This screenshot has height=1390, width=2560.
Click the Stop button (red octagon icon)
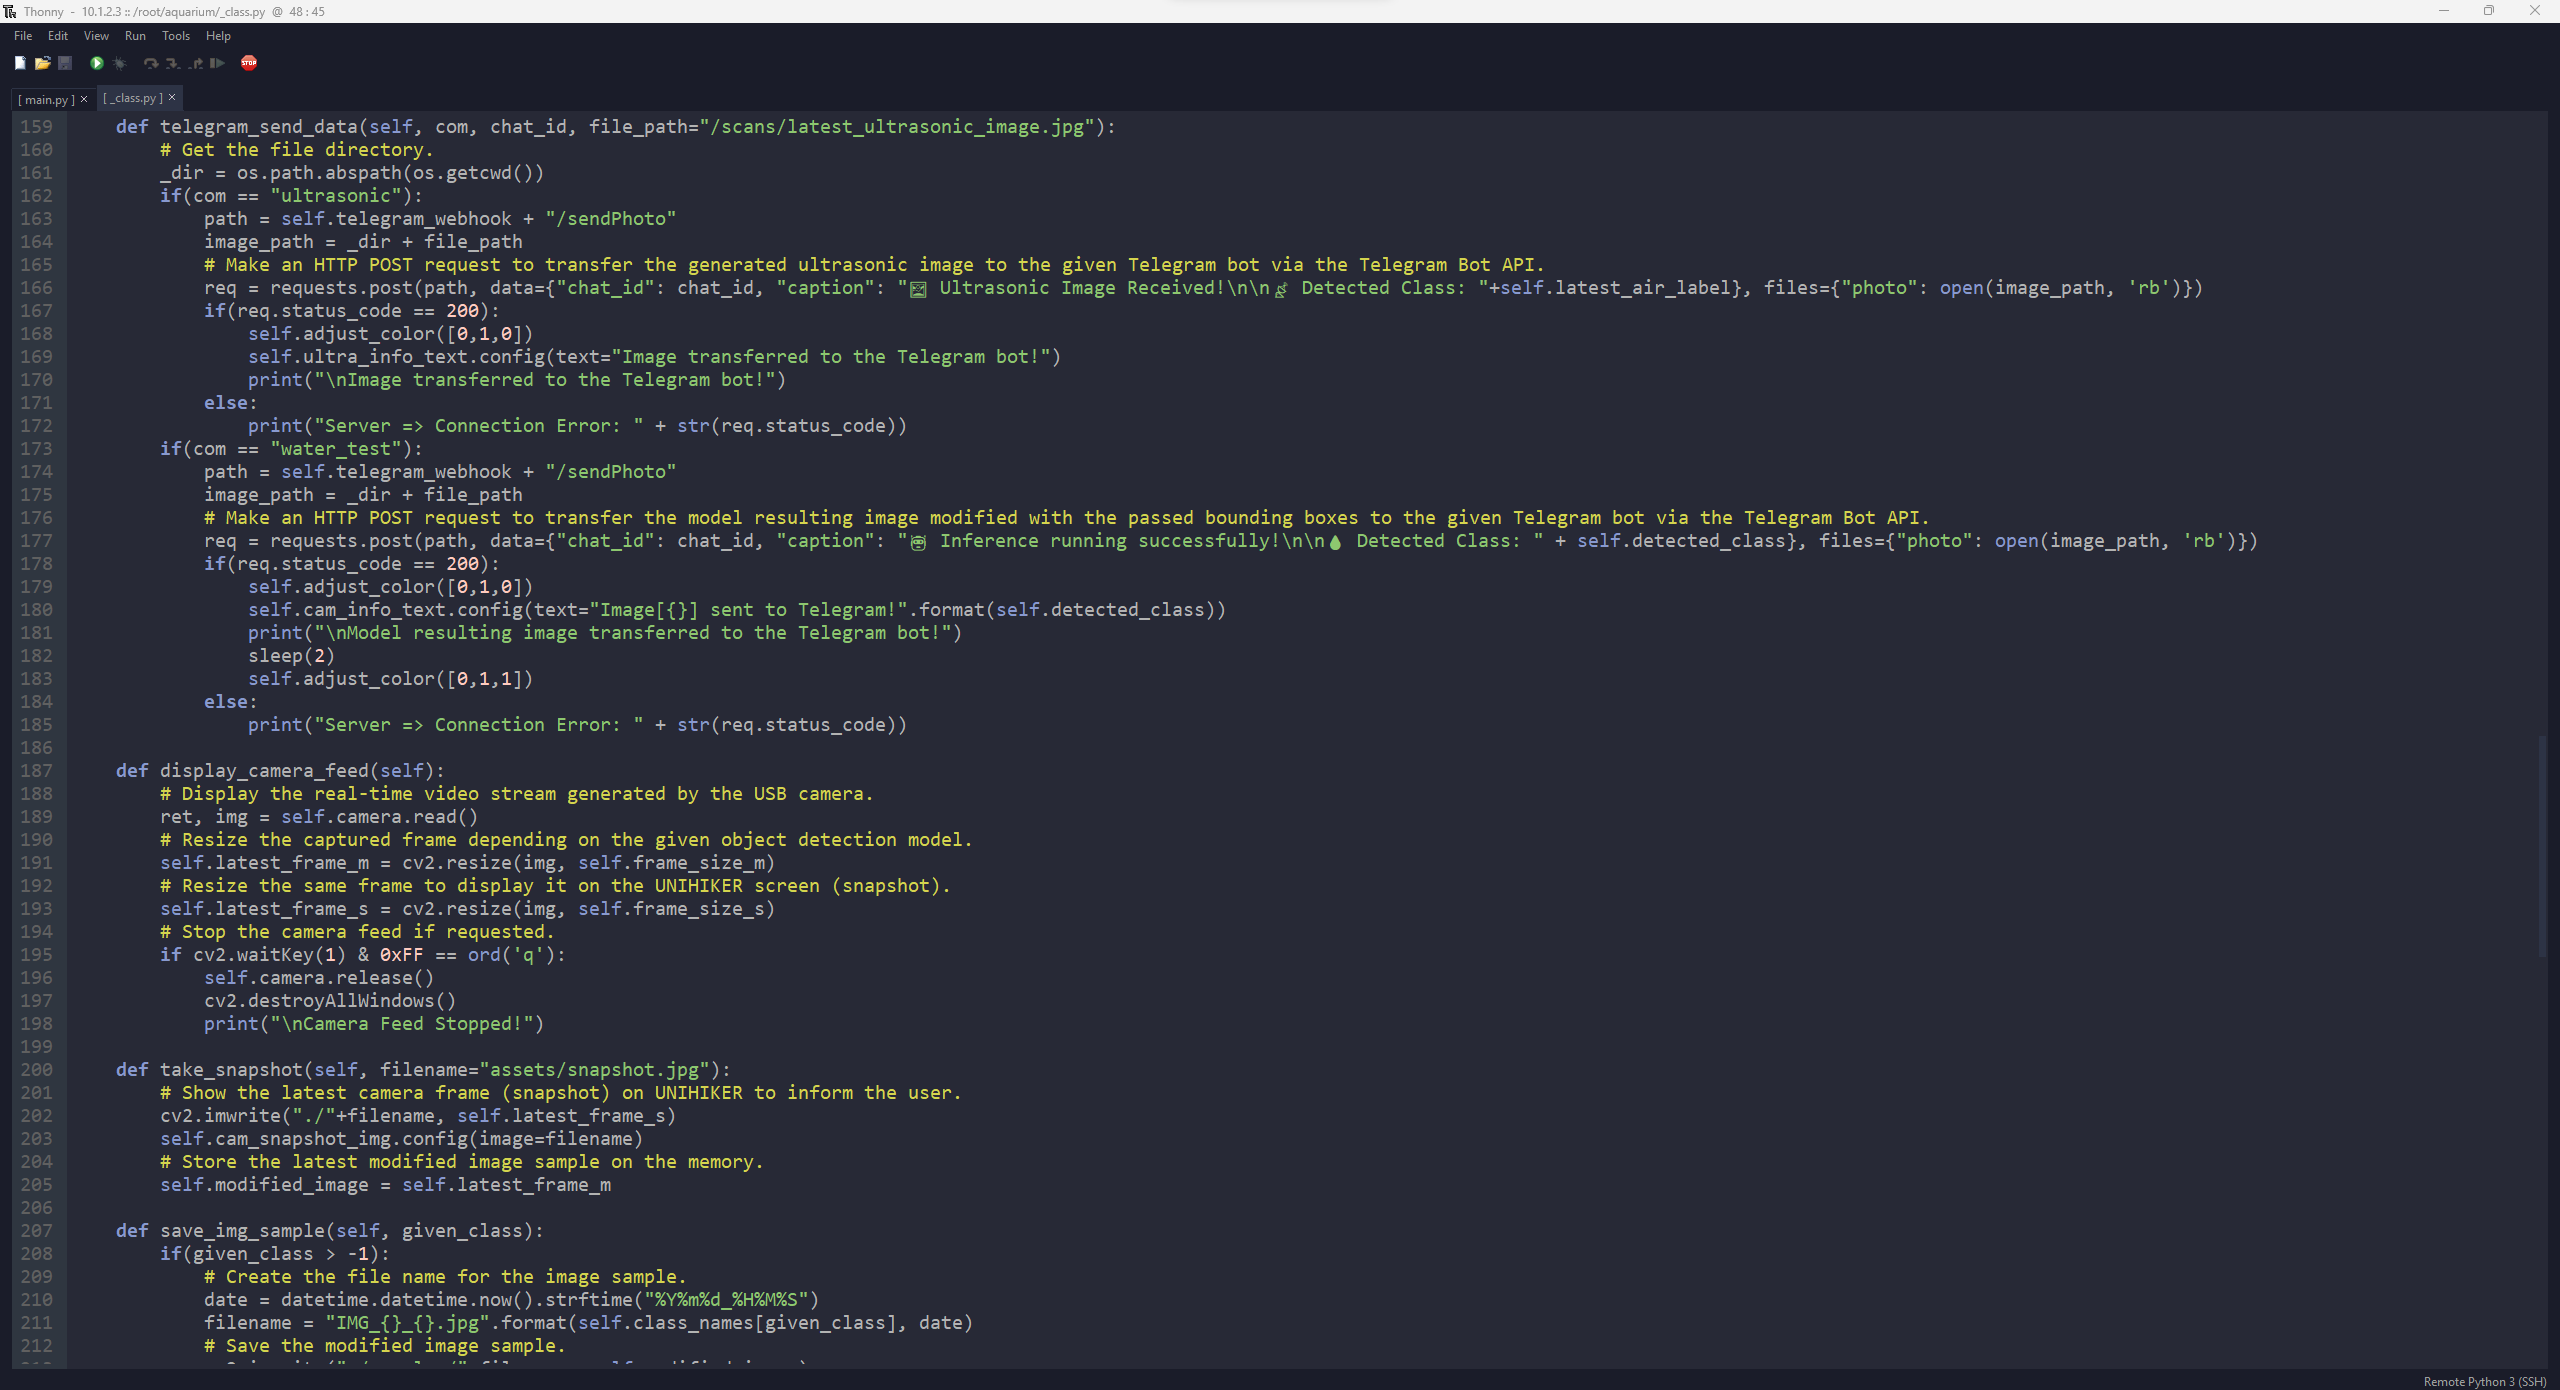tap(248, 65)
